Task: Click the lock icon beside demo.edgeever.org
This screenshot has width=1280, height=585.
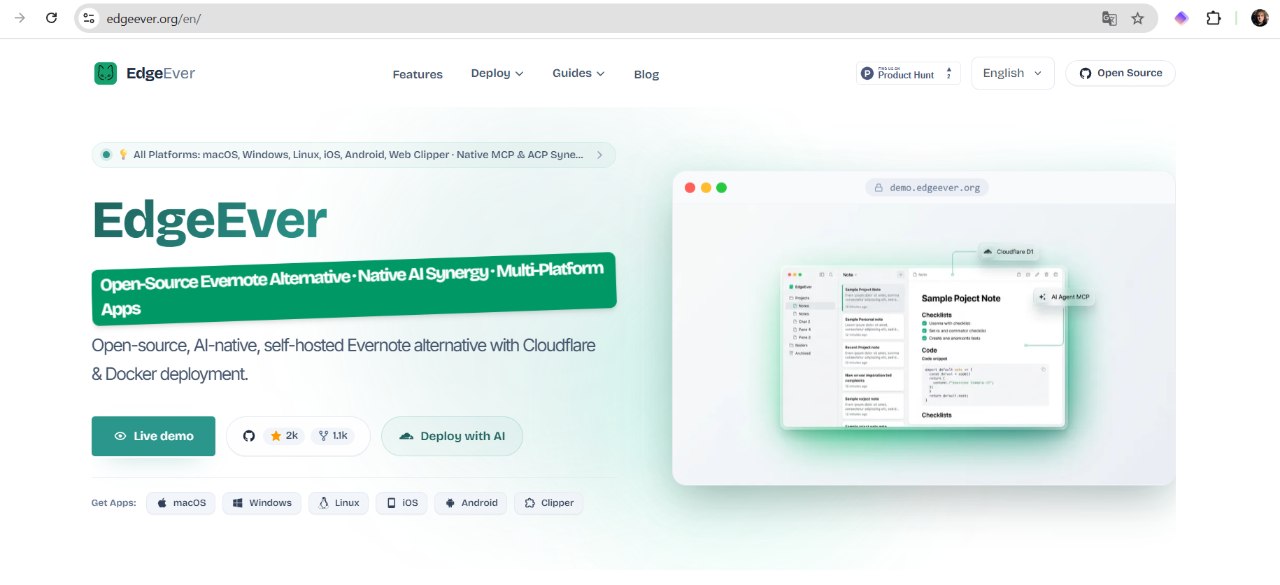Action: click(879, 187)
